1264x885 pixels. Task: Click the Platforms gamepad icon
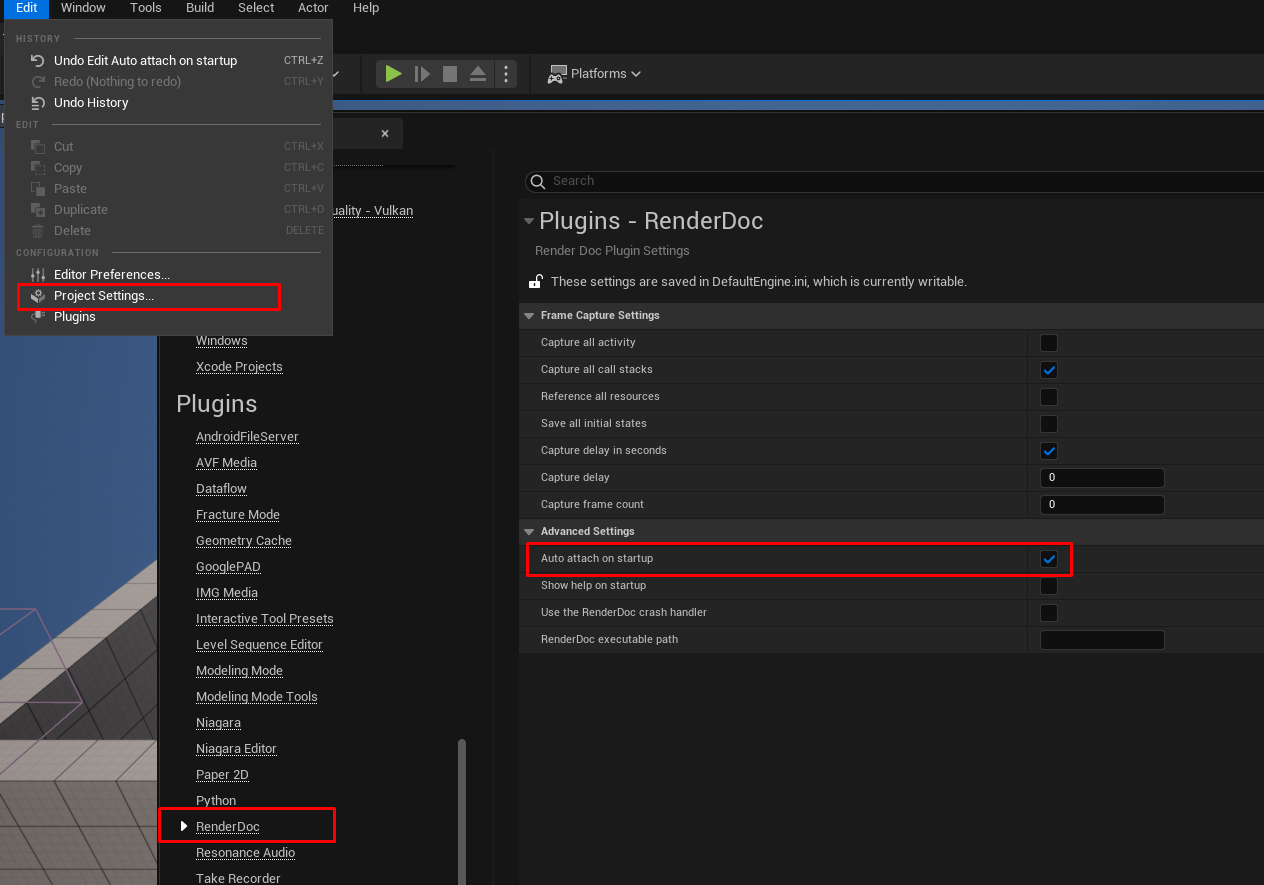pyautogui.click(x=557, y=74)
